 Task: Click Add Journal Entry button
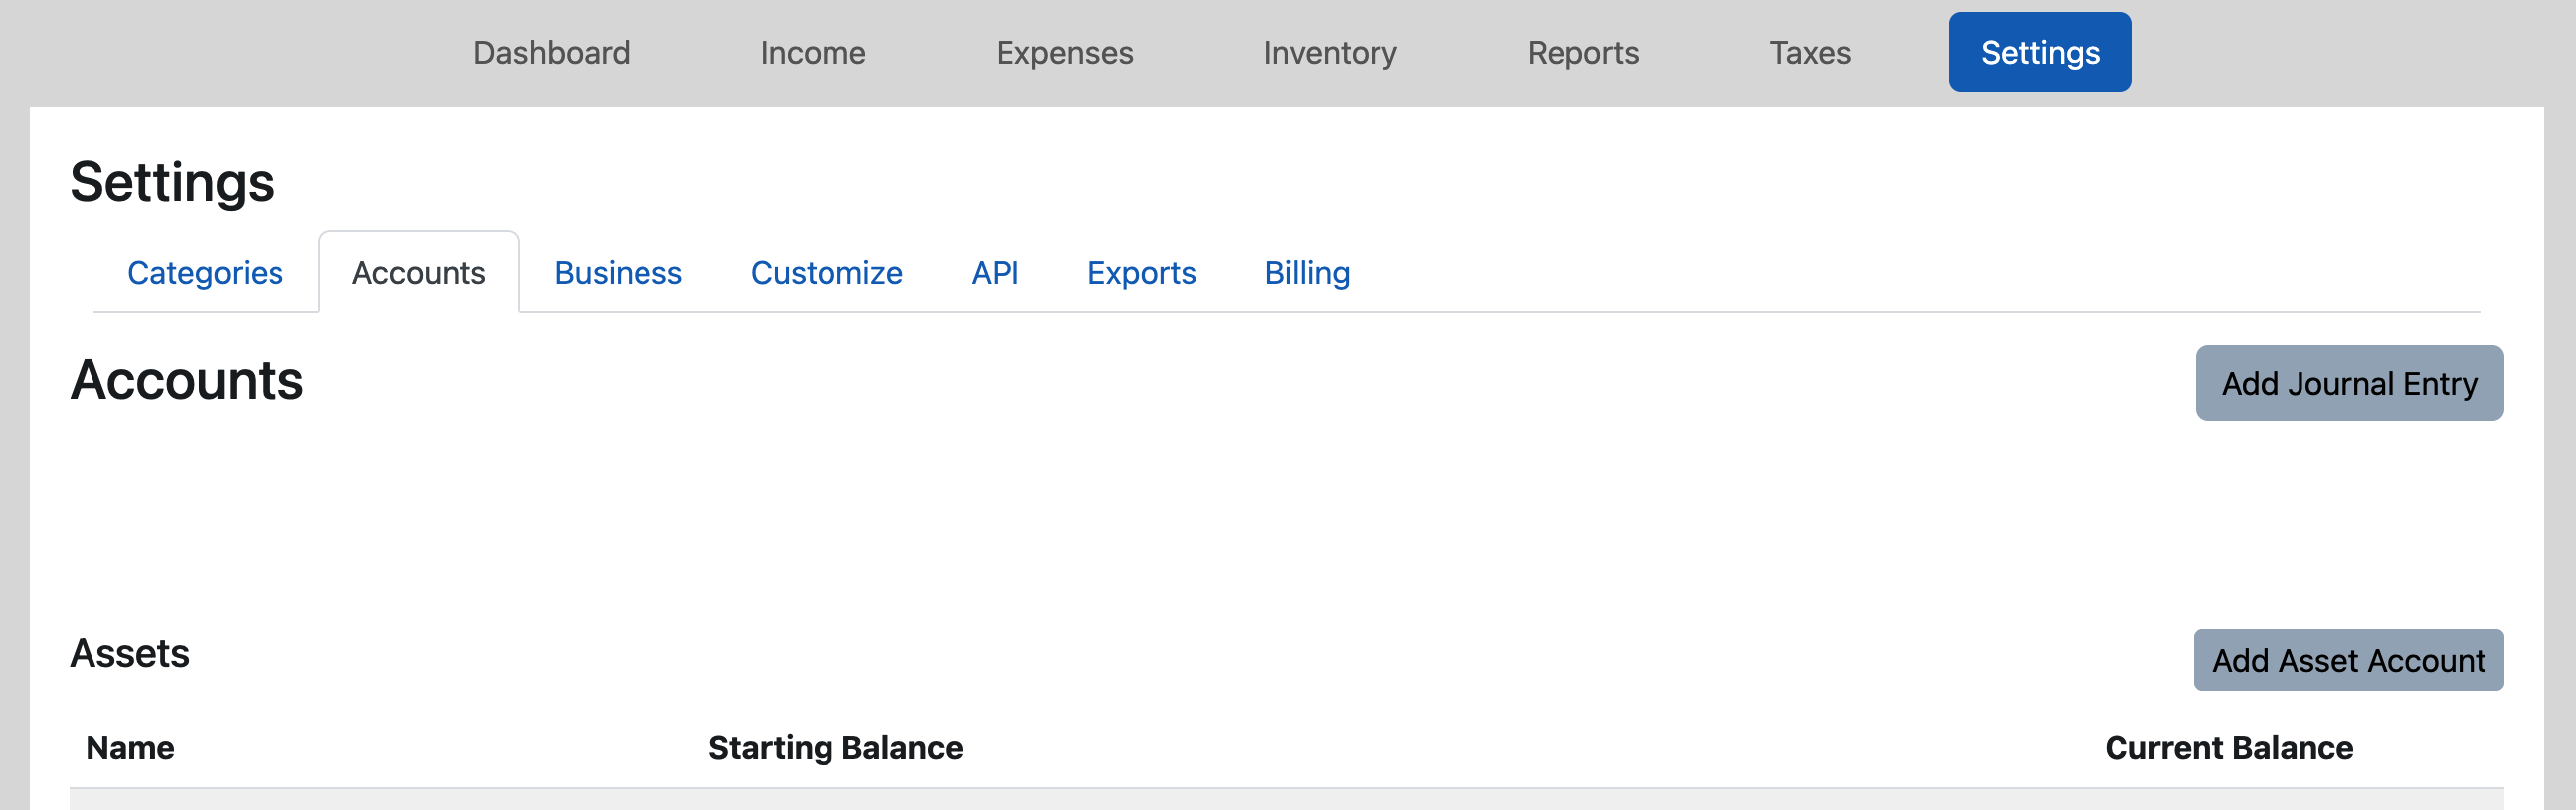click(x=2348, y=383)
